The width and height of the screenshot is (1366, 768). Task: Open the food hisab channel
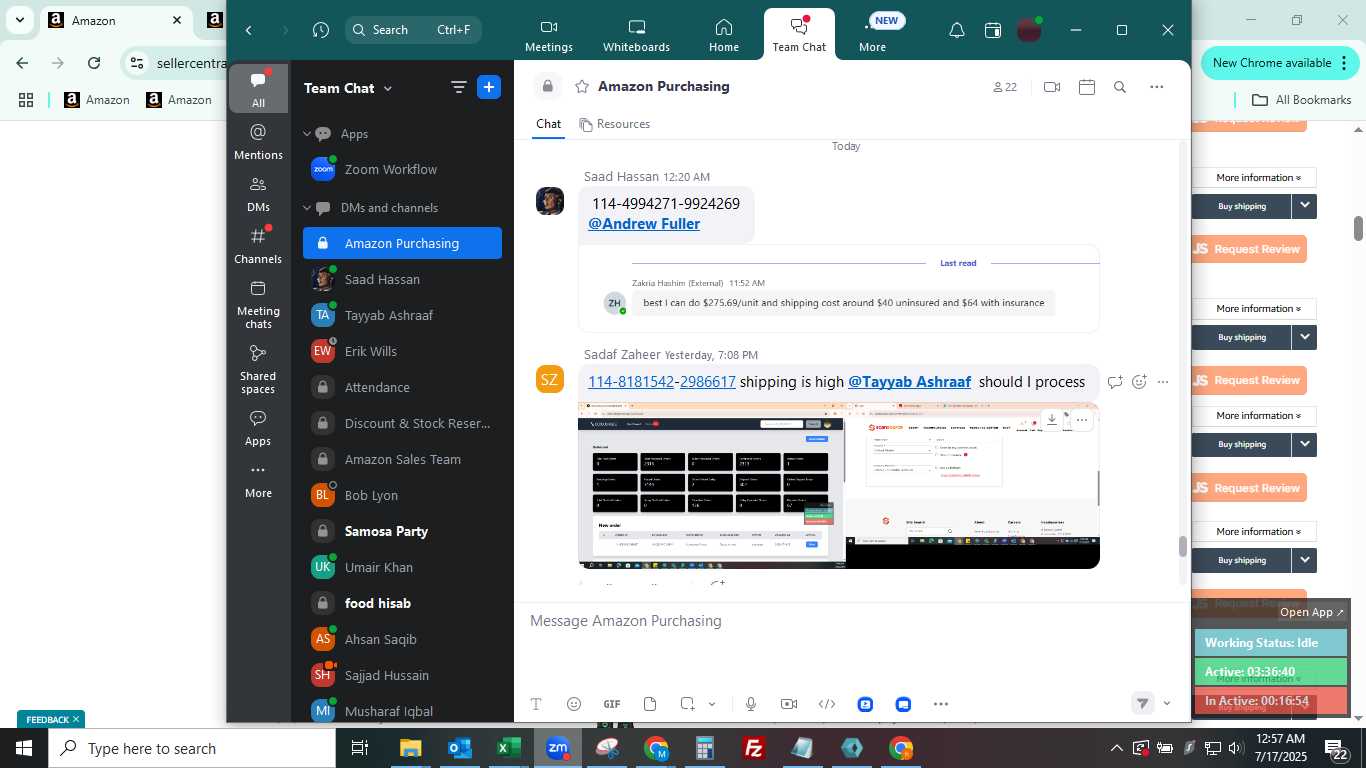tap(402, 603)
